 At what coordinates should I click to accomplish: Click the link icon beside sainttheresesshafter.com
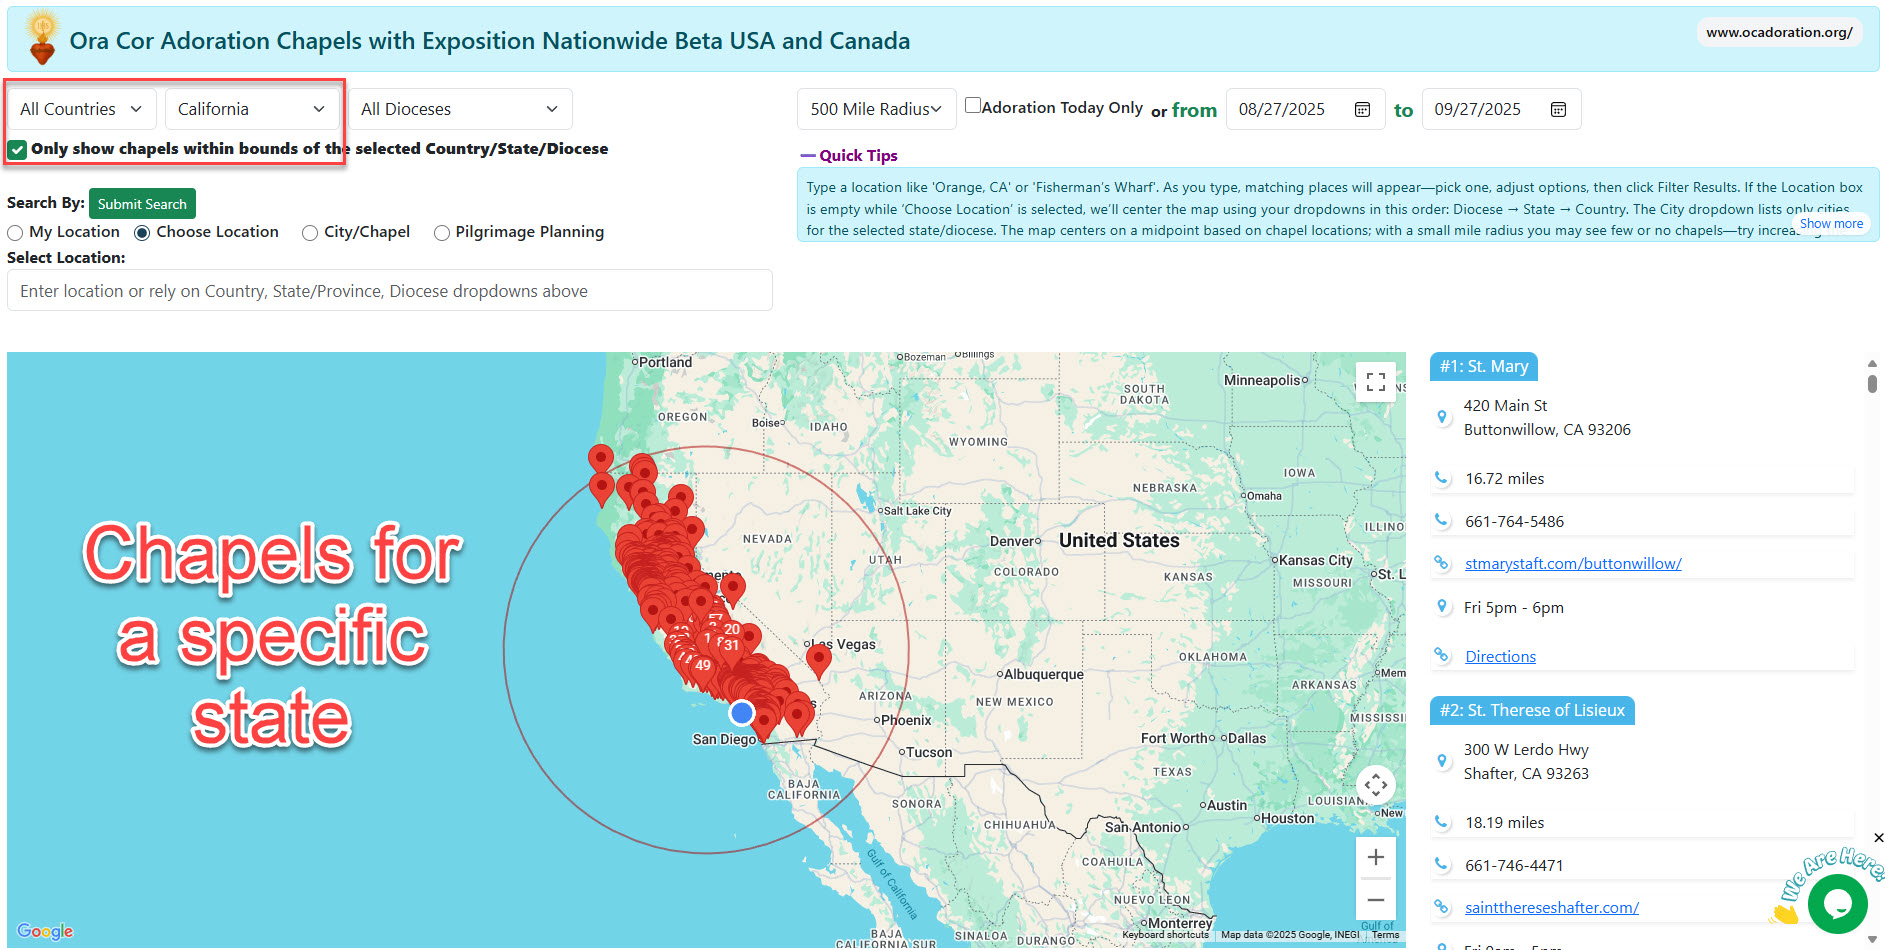[x=1441, y=907]
